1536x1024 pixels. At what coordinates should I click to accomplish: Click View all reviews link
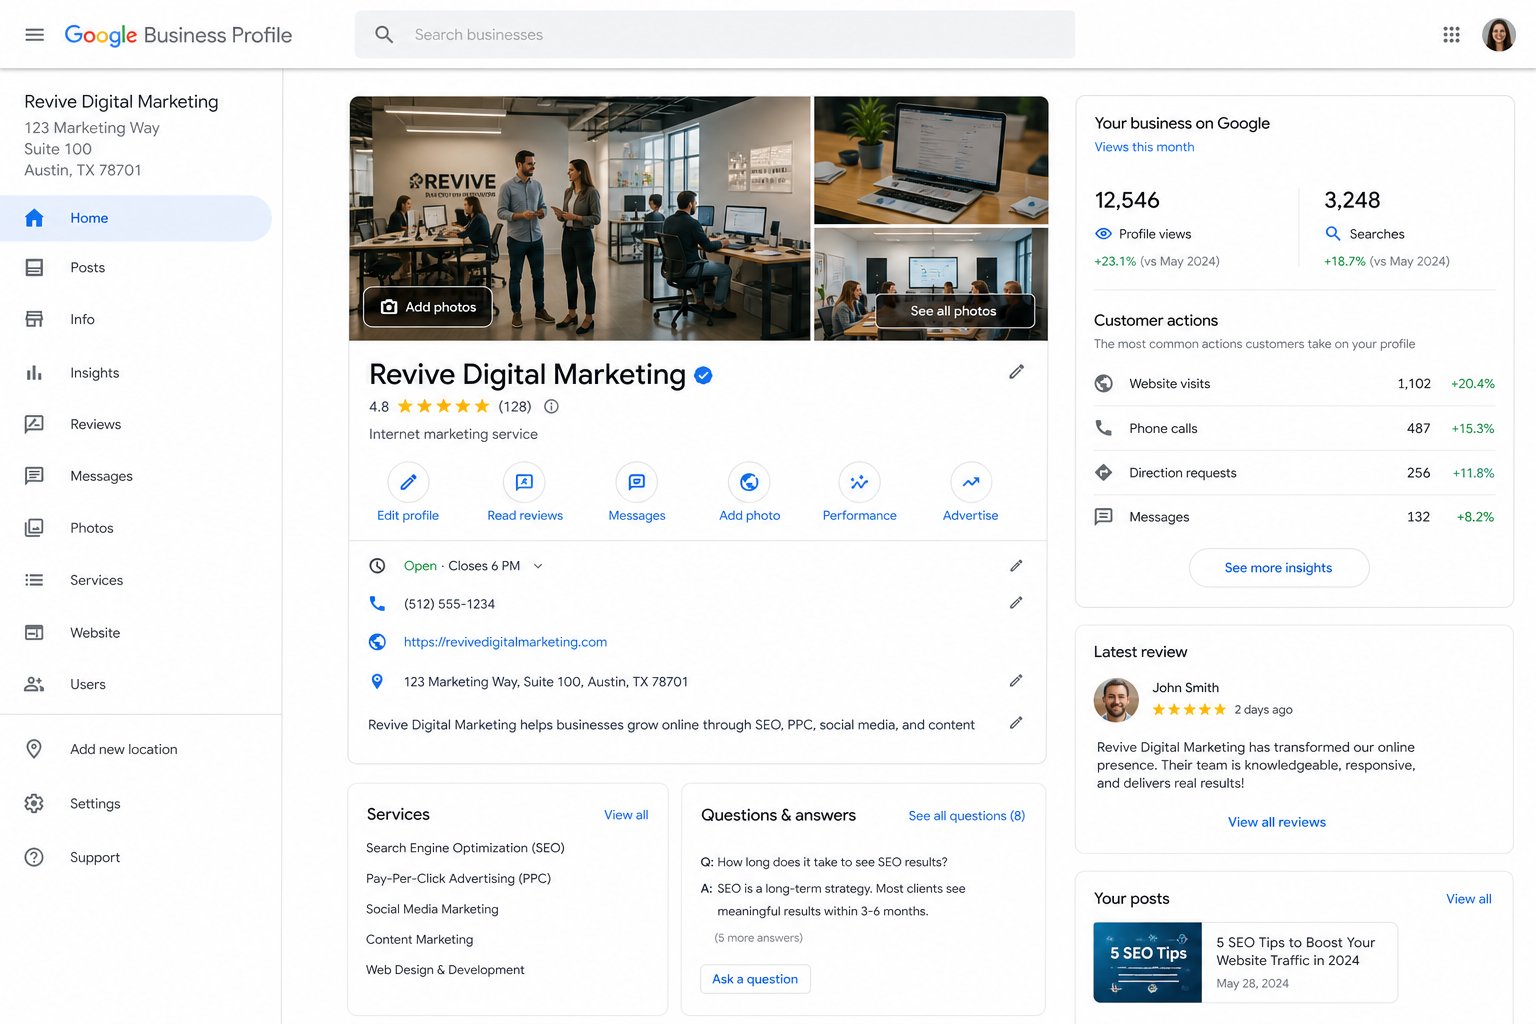coord(1277,822)
